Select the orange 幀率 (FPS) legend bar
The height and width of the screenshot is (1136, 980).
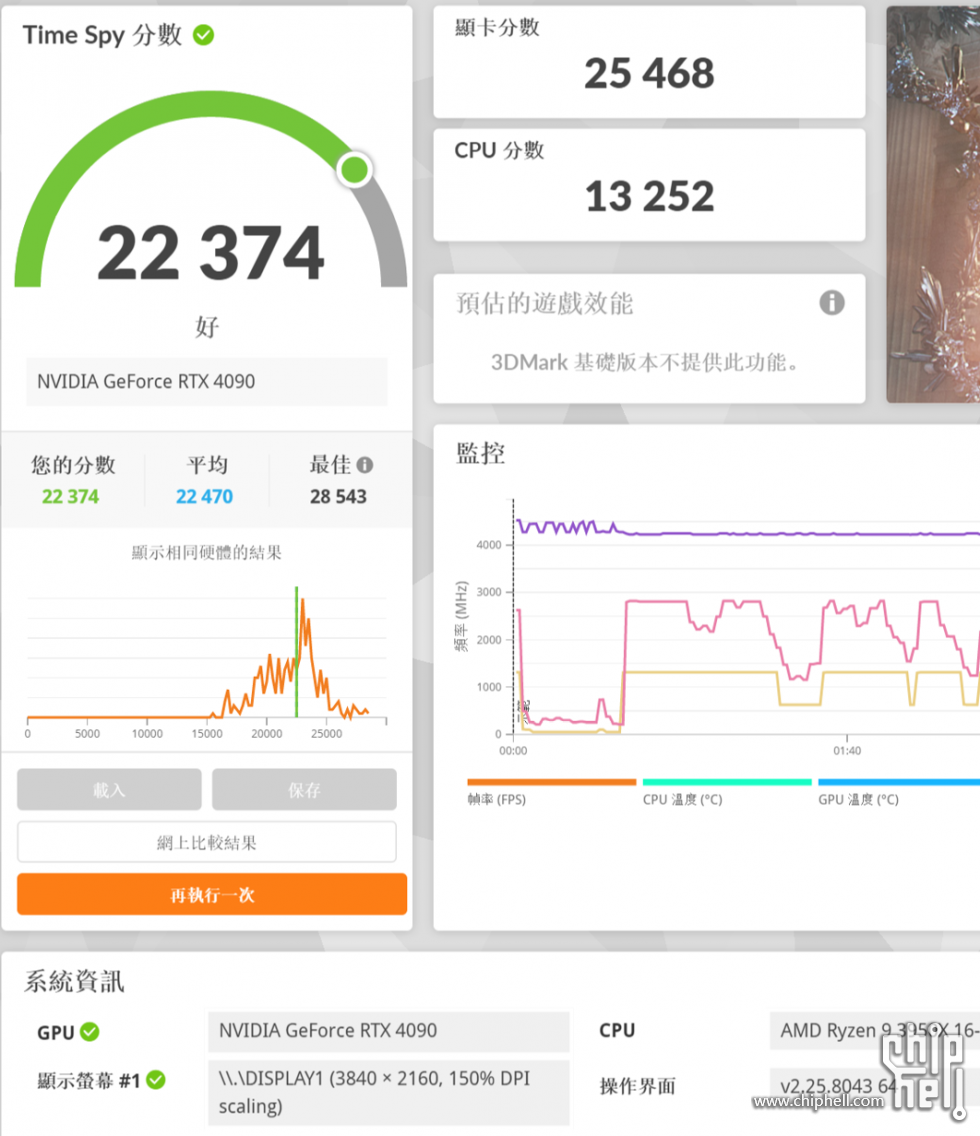click(x=552, y=782)
